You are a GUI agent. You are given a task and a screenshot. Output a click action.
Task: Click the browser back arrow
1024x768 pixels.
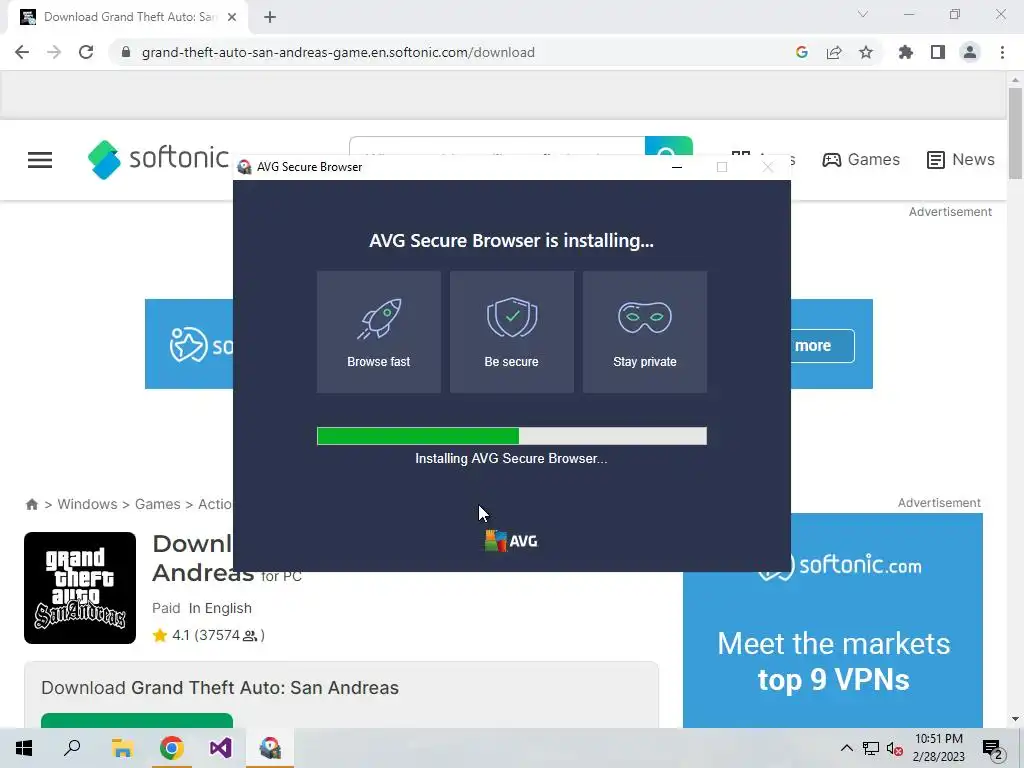(x=22, y=52)
